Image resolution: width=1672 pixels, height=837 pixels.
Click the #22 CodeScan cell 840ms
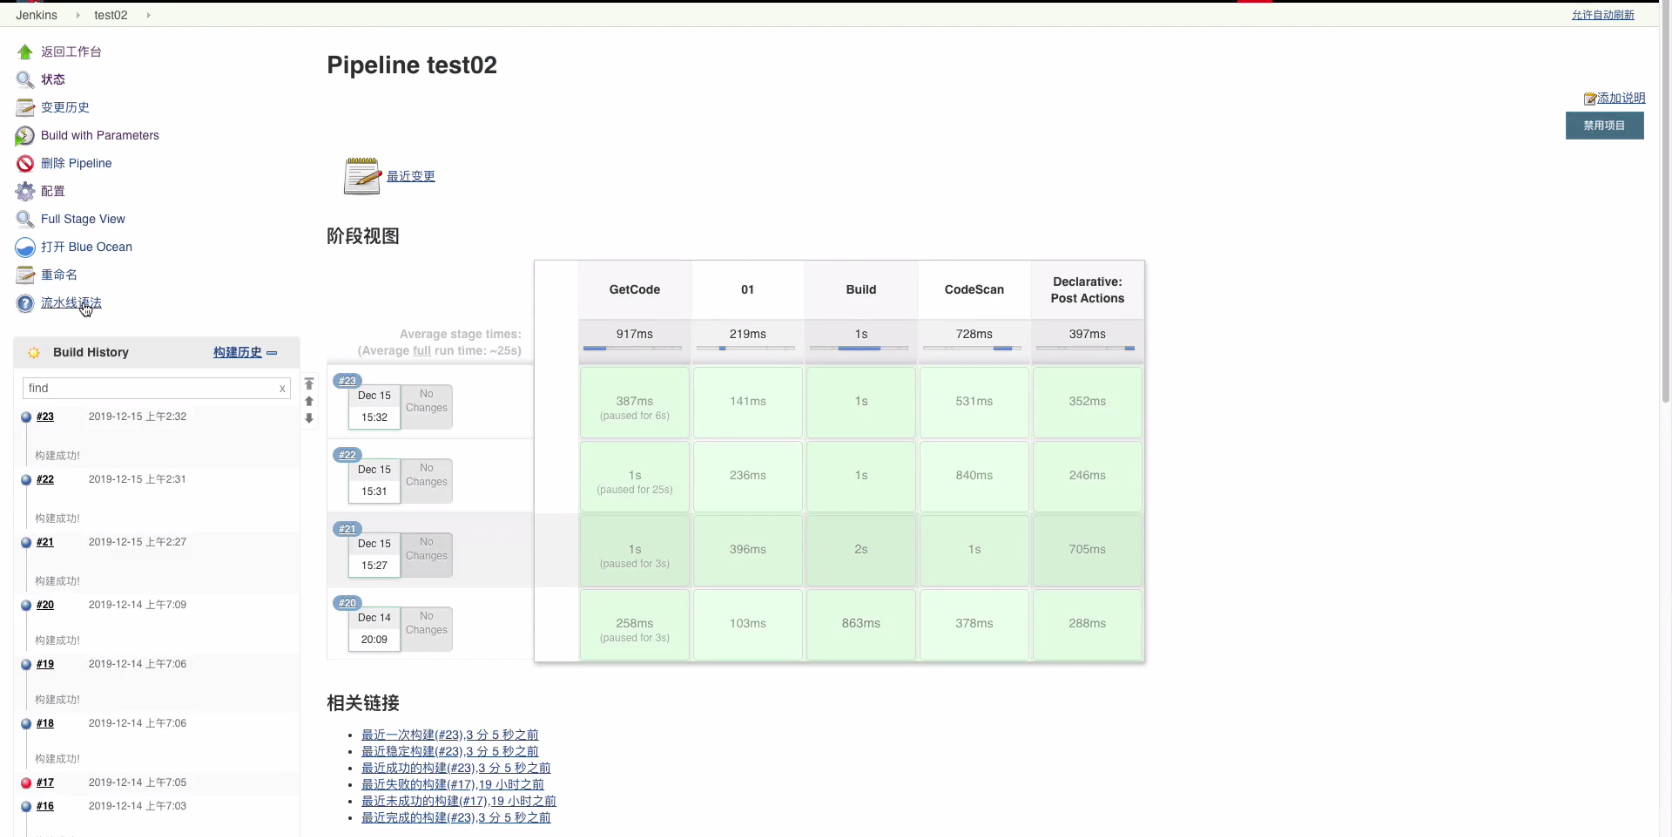[x=974, y=476]
